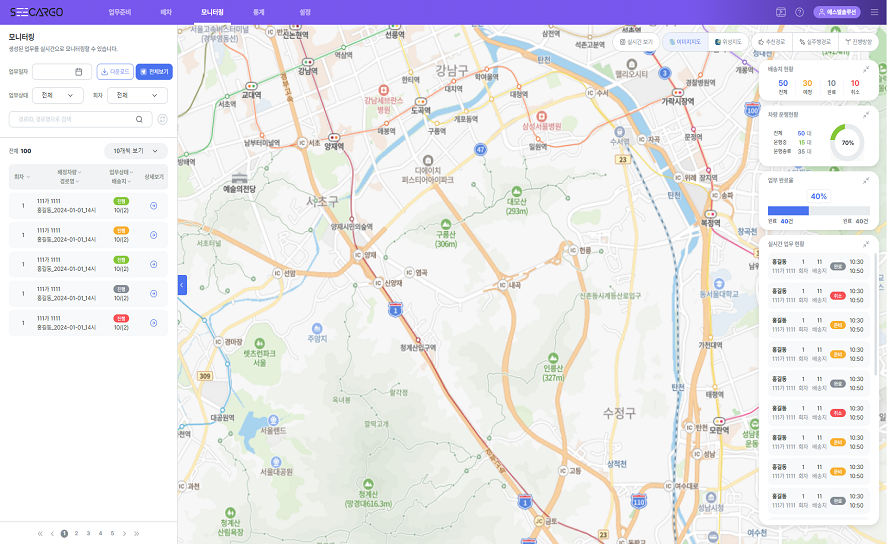
Task: Collapse the 배송지 현황 widget
Action: point(866,70)
